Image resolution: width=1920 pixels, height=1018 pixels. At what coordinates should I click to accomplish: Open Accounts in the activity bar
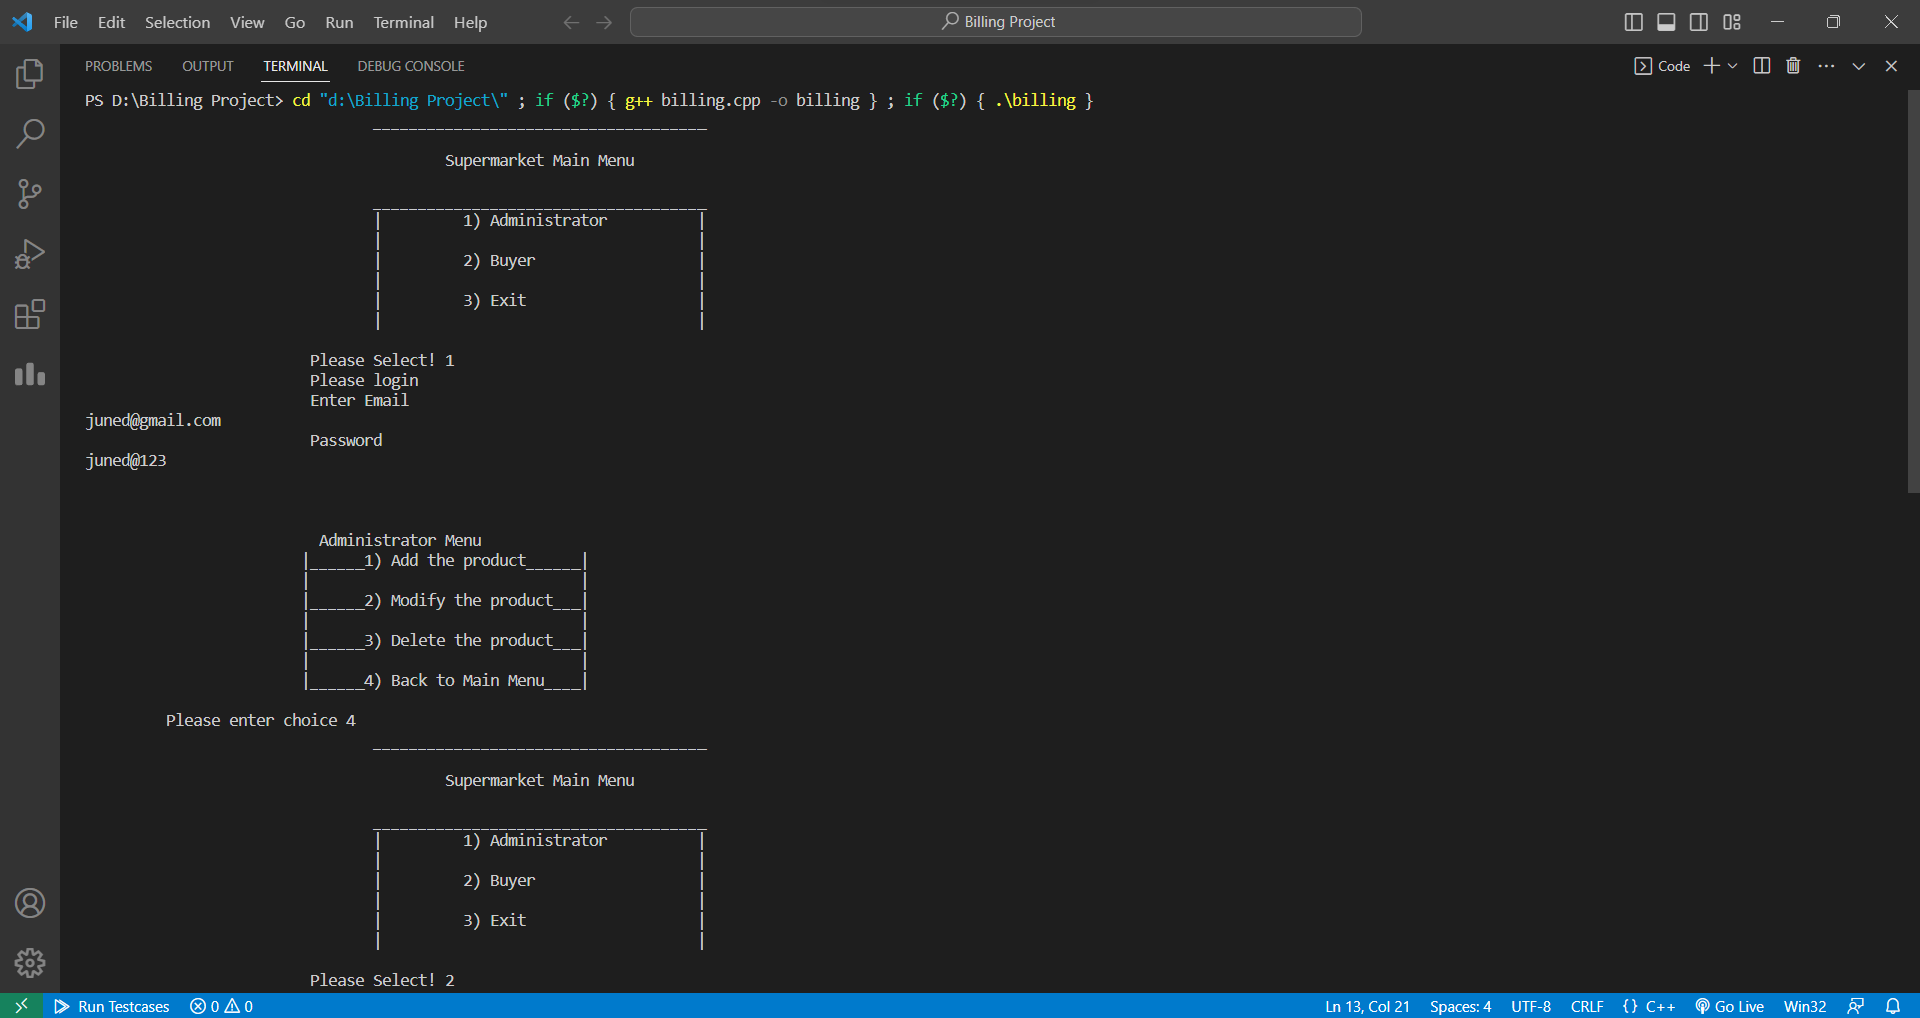tap(30, 903)
